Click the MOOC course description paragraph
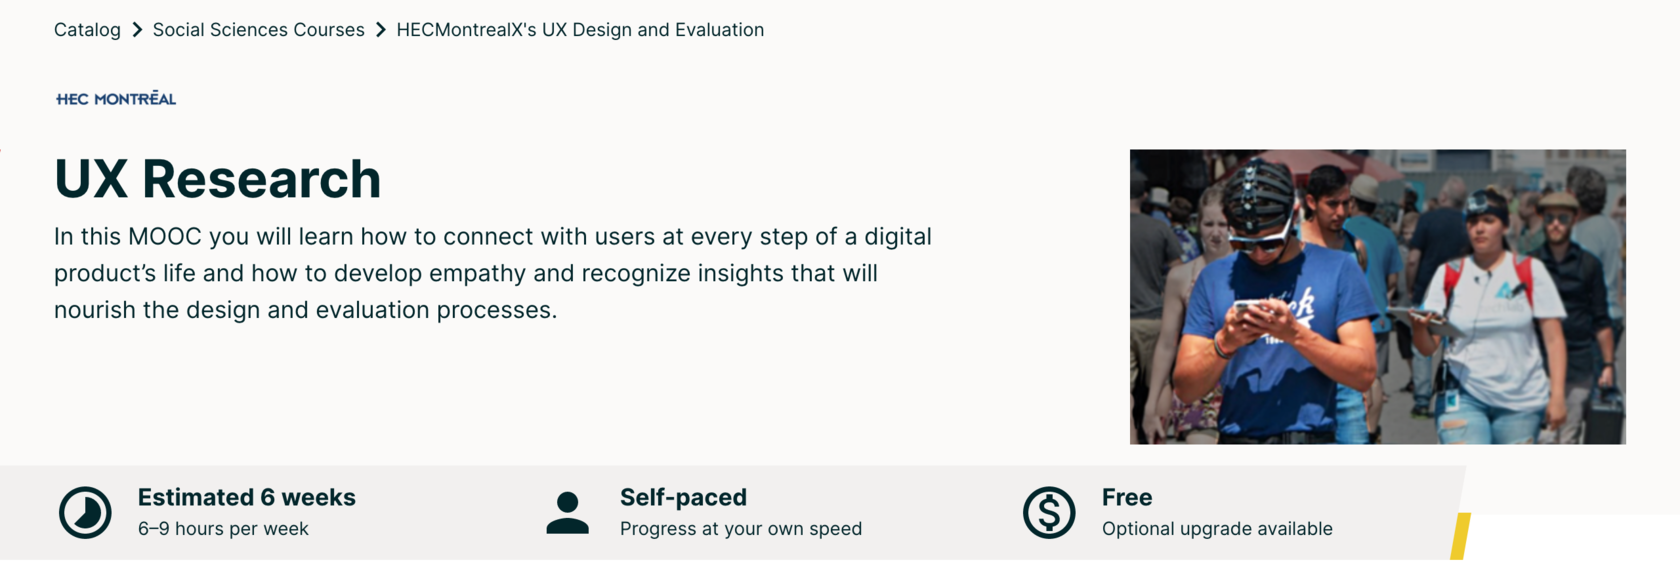The width and height of the screenshot is (1680, 573). pos(493,273)
